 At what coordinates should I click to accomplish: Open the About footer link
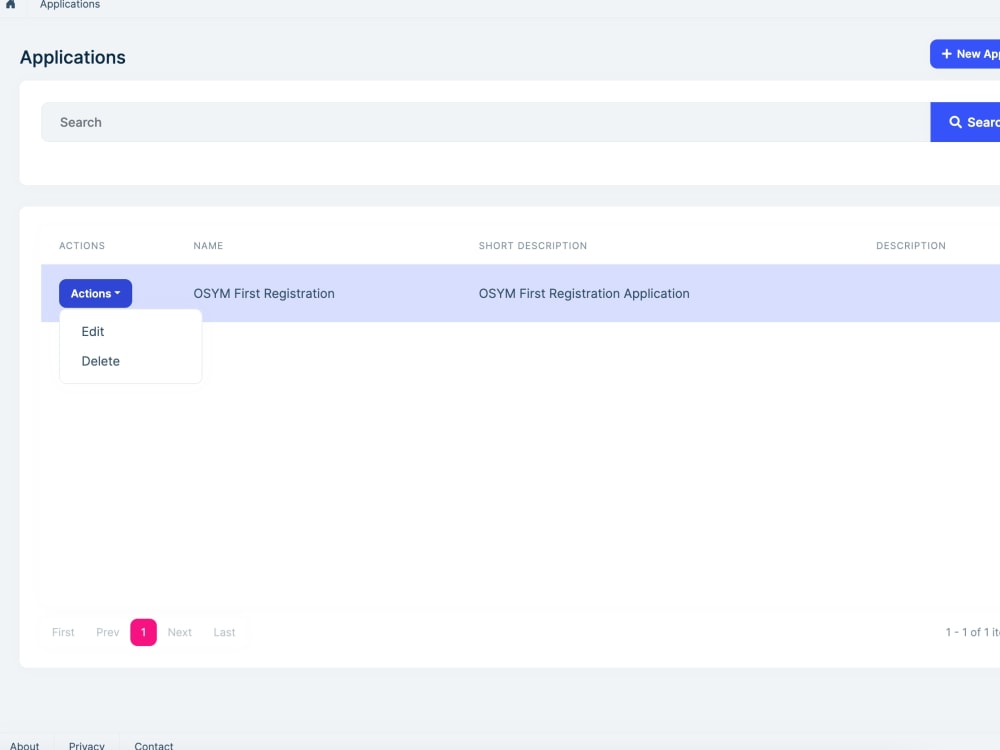24,746
